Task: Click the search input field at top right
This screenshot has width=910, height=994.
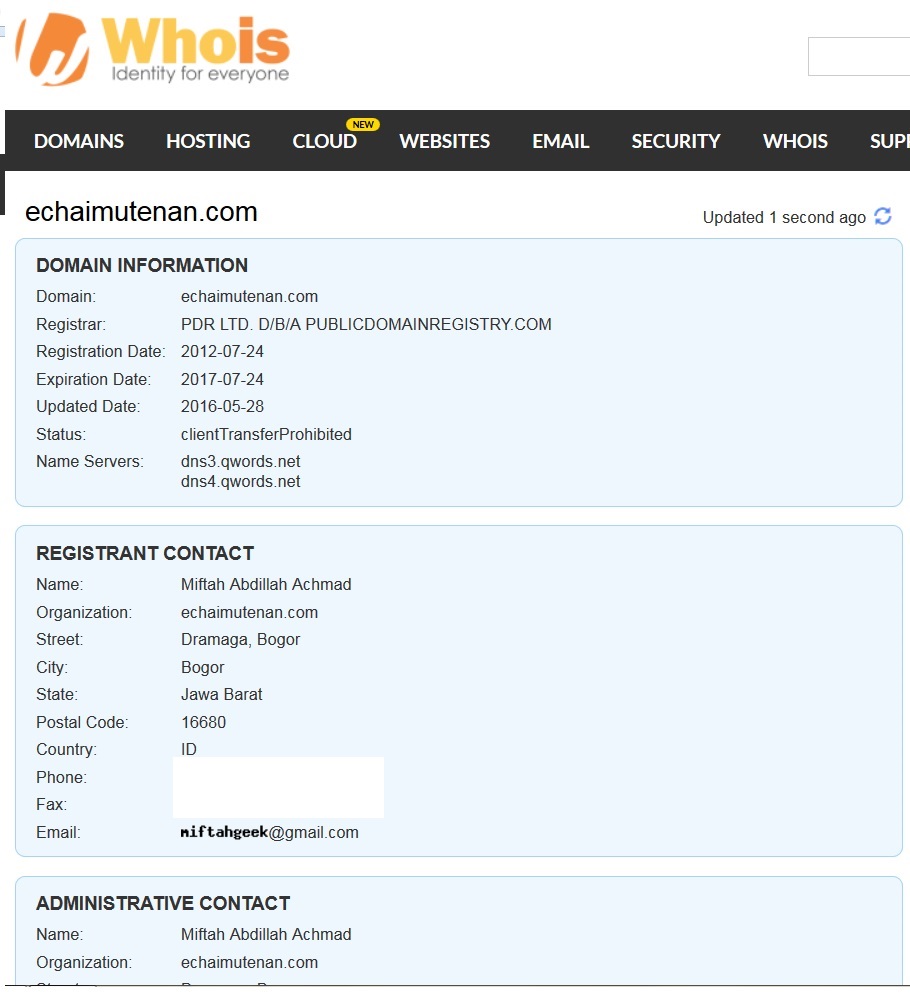Action: click(x=859, y=56)
